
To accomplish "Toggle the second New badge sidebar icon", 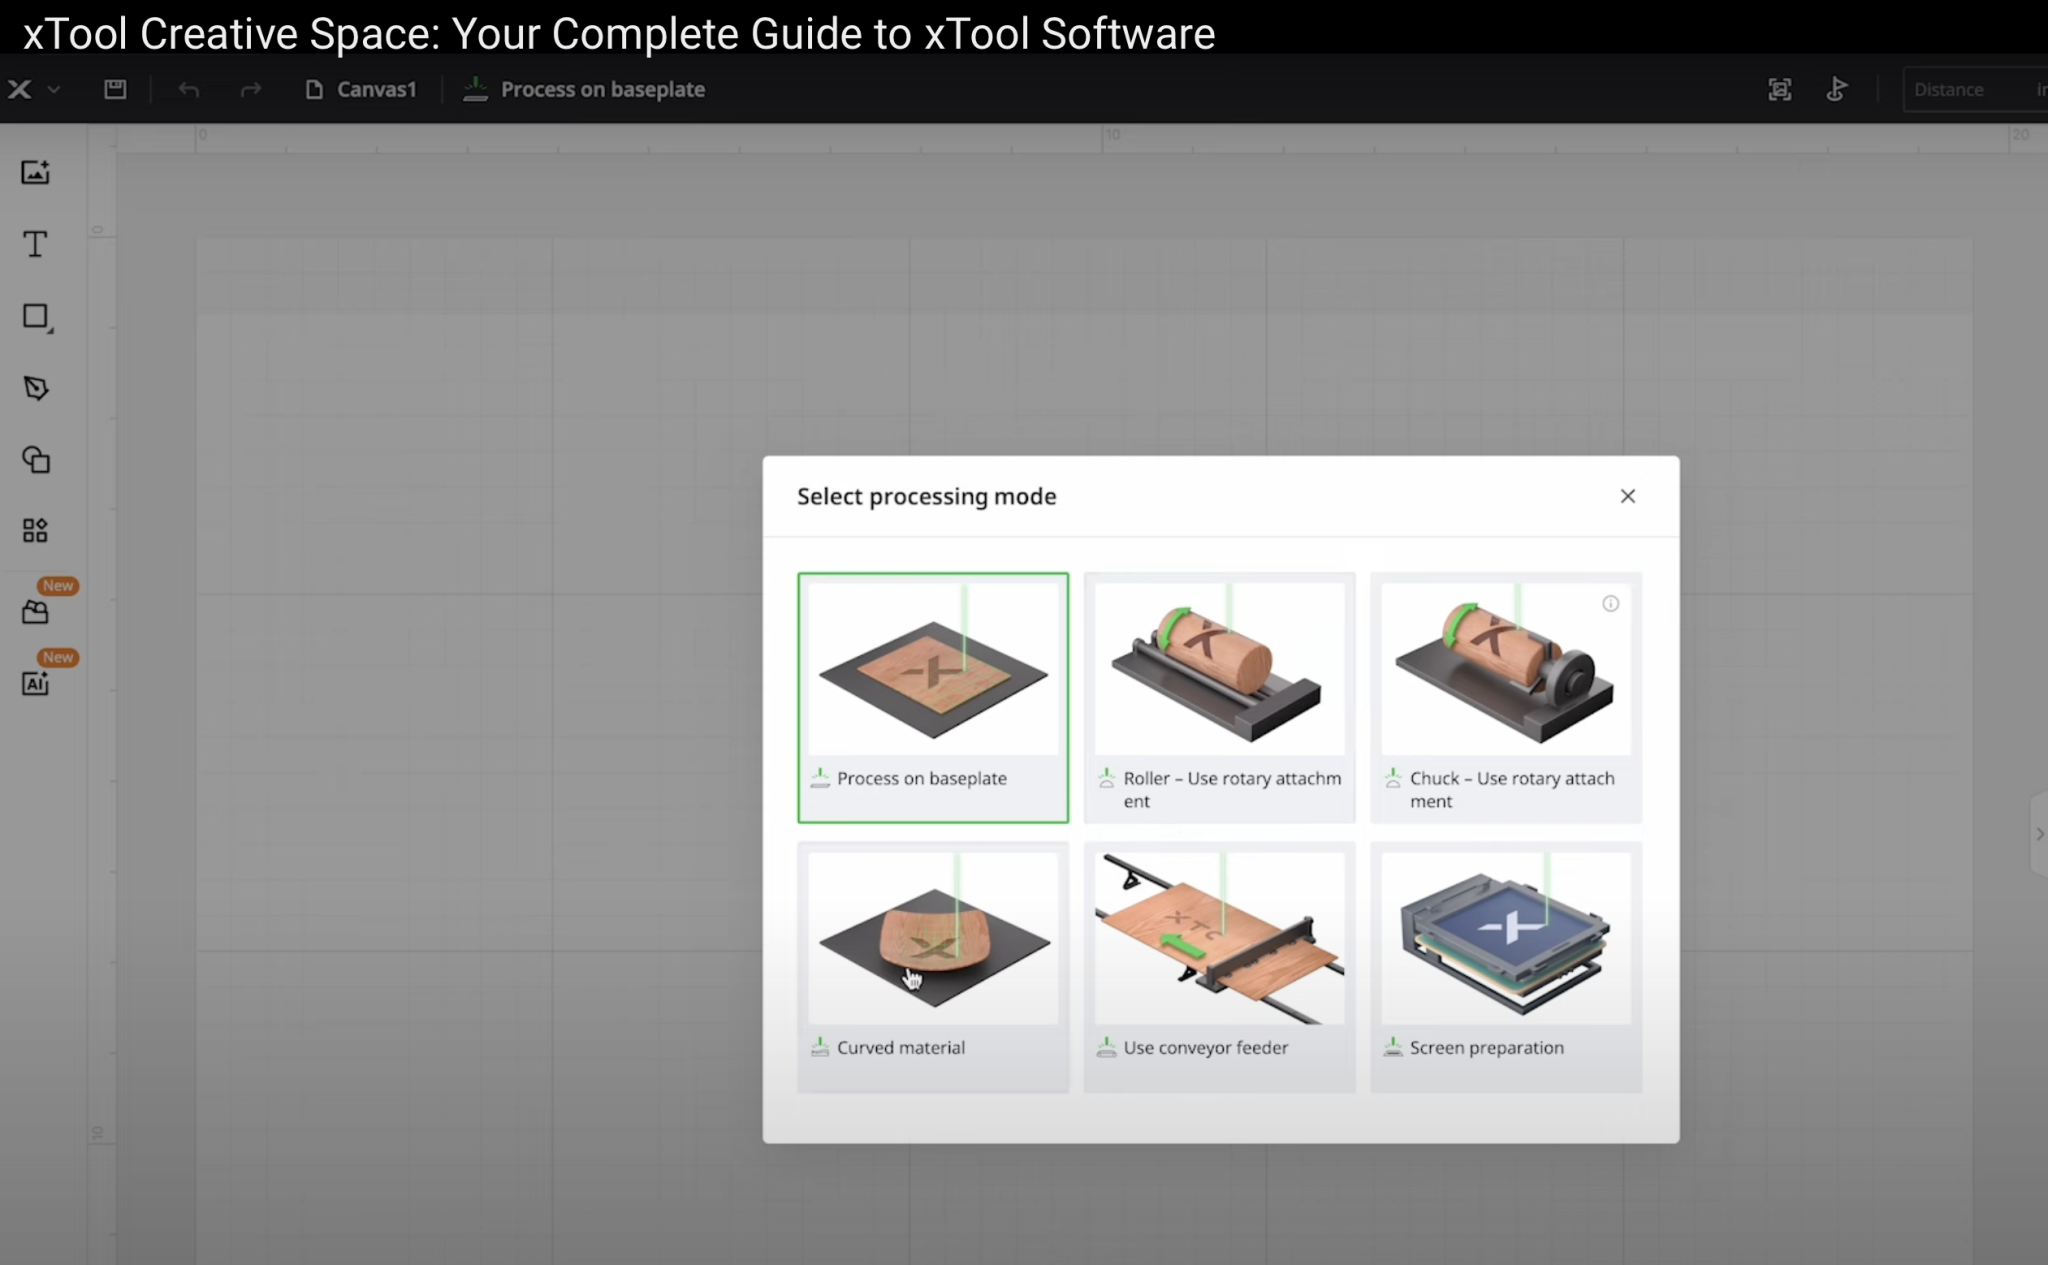I will click(x=35, y=683).
